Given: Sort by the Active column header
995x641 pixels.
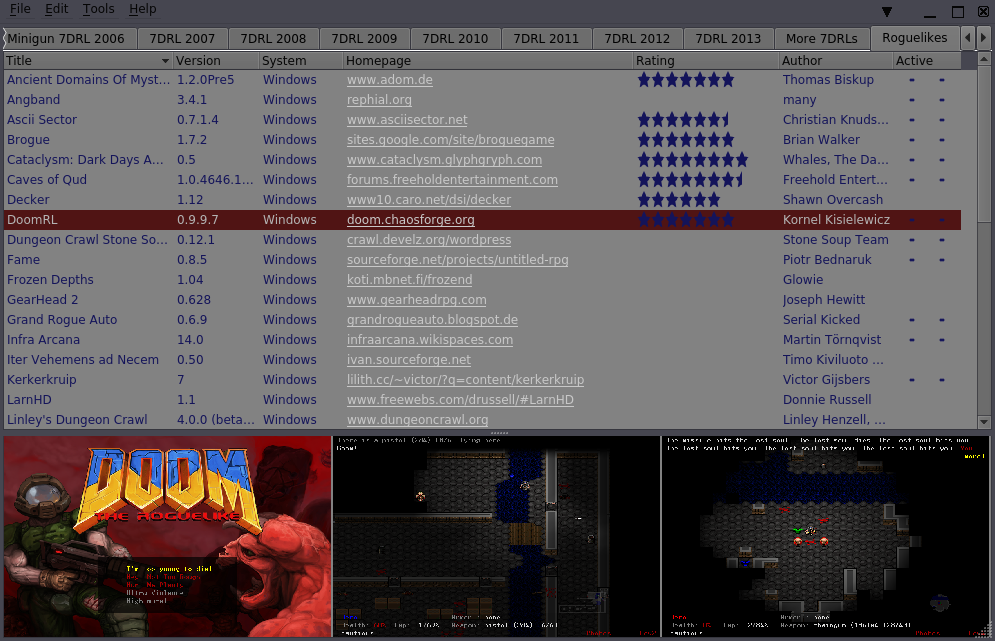Looking at the screenshot, I should tap(926, 60).
